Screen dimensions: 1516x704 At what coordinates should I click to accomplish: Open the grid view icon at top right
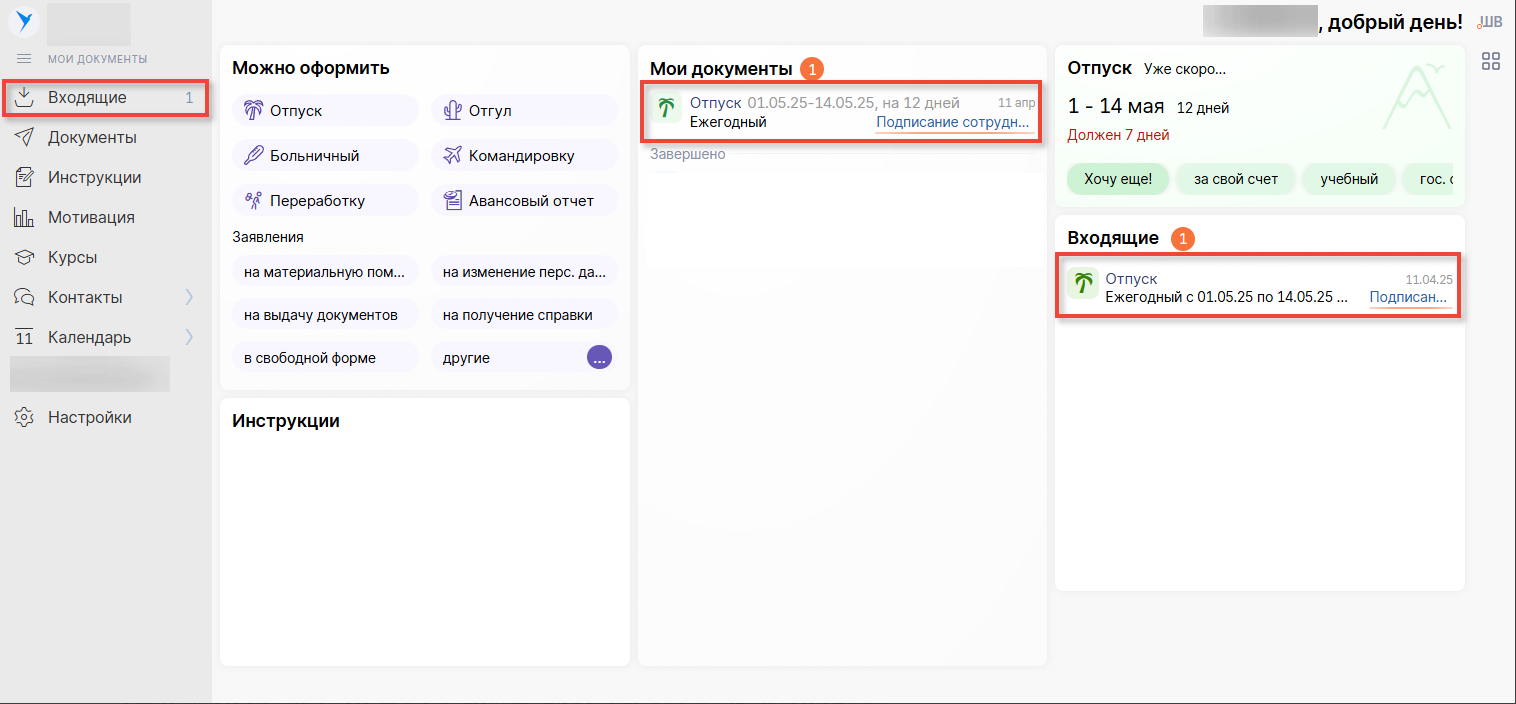[1490, 61]
